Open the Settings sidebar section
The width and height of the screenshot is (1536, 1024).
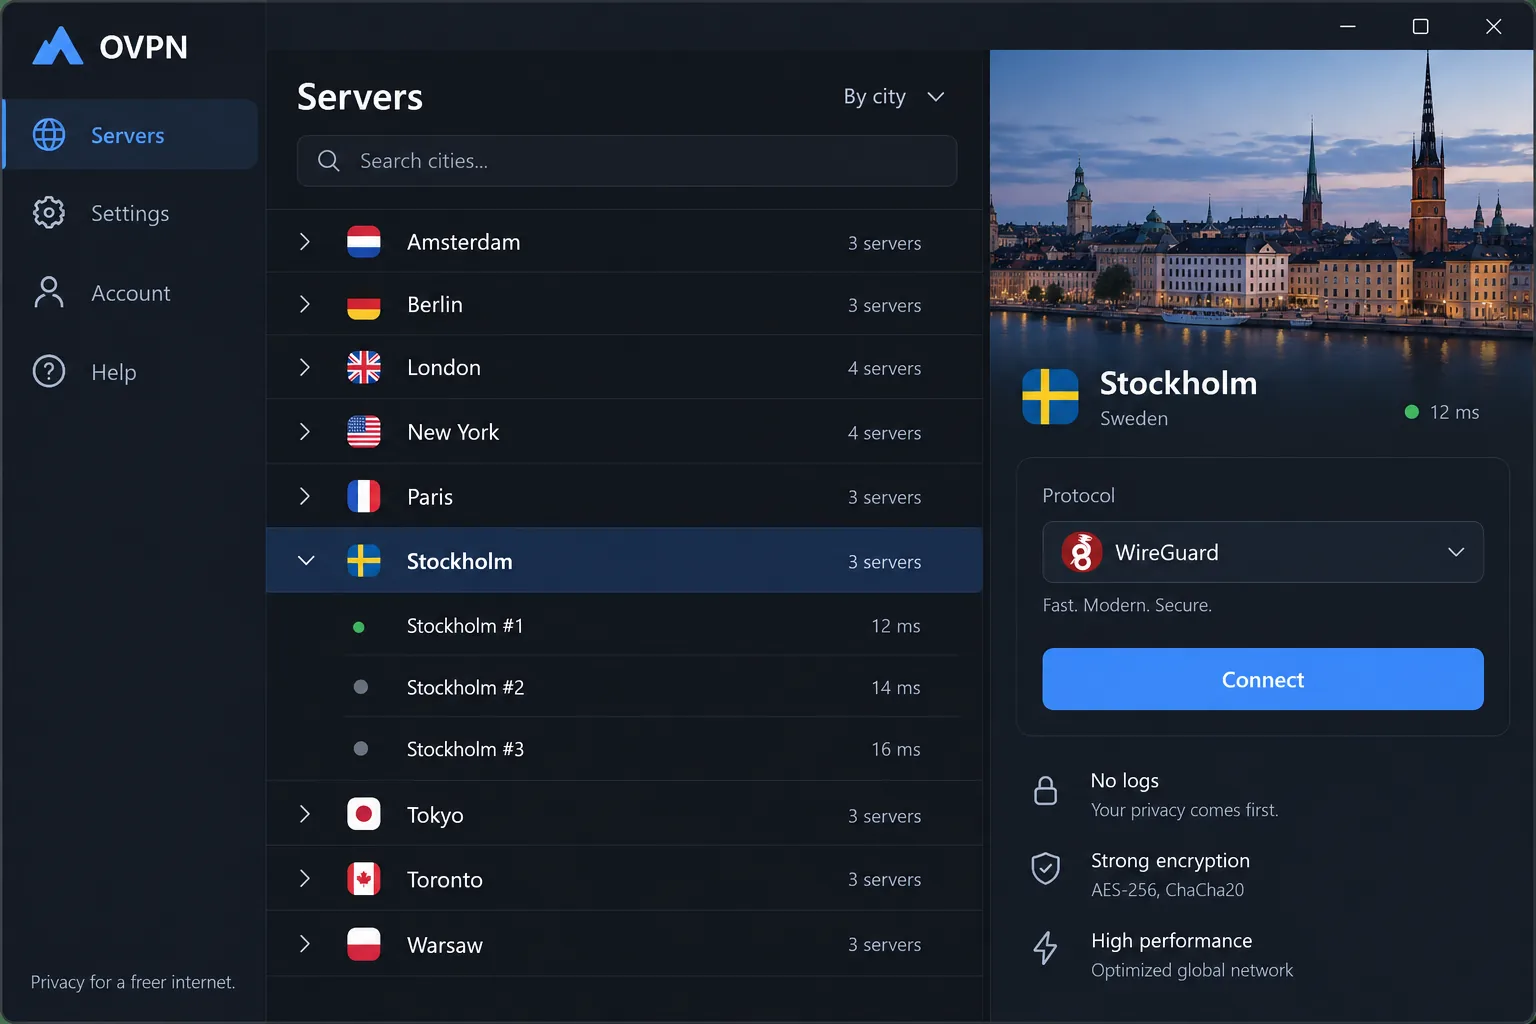[131, 213]
